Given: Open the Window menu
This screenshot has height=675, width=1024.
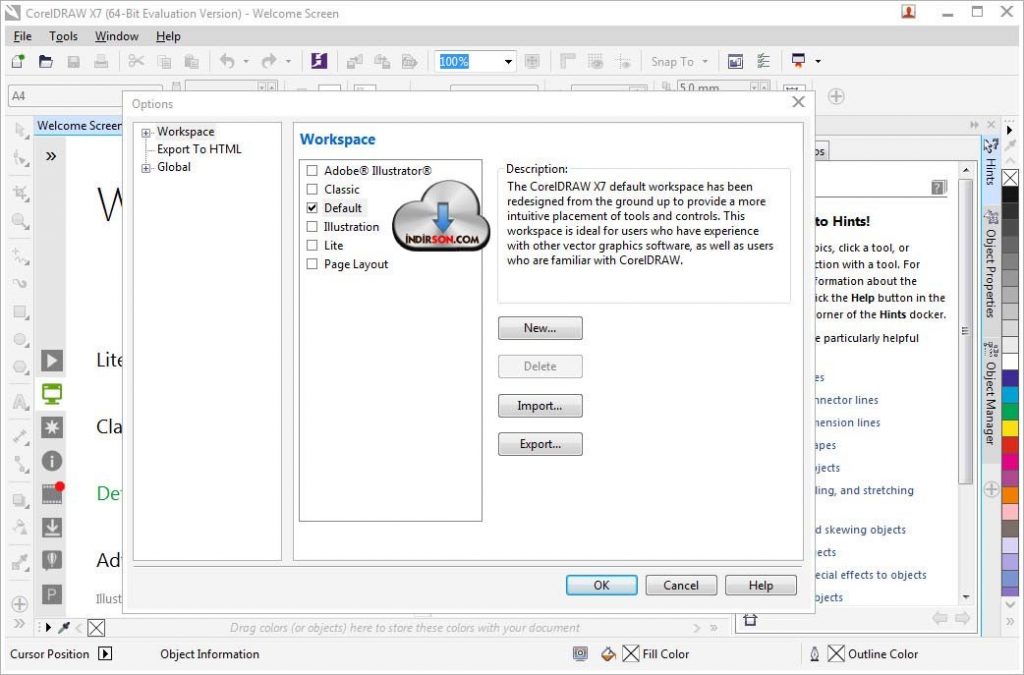Looking at the screenshot, I should [116, 37].
